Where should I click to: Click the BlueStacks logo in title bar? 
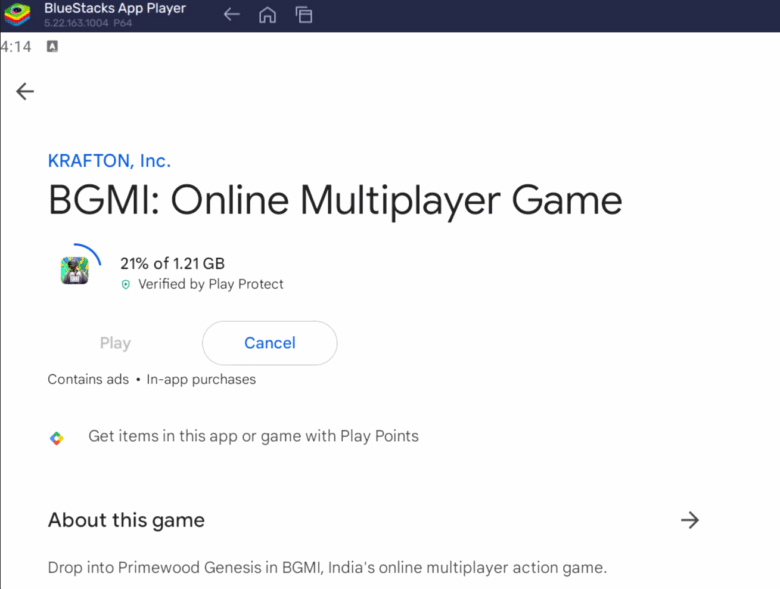17,15
